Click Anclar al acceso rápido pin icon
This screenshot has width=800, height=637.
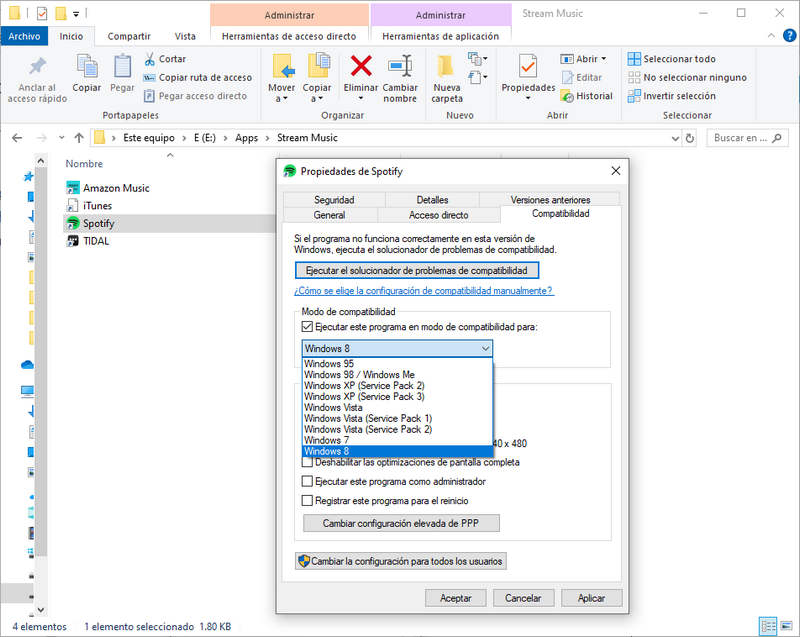point(37,68)
